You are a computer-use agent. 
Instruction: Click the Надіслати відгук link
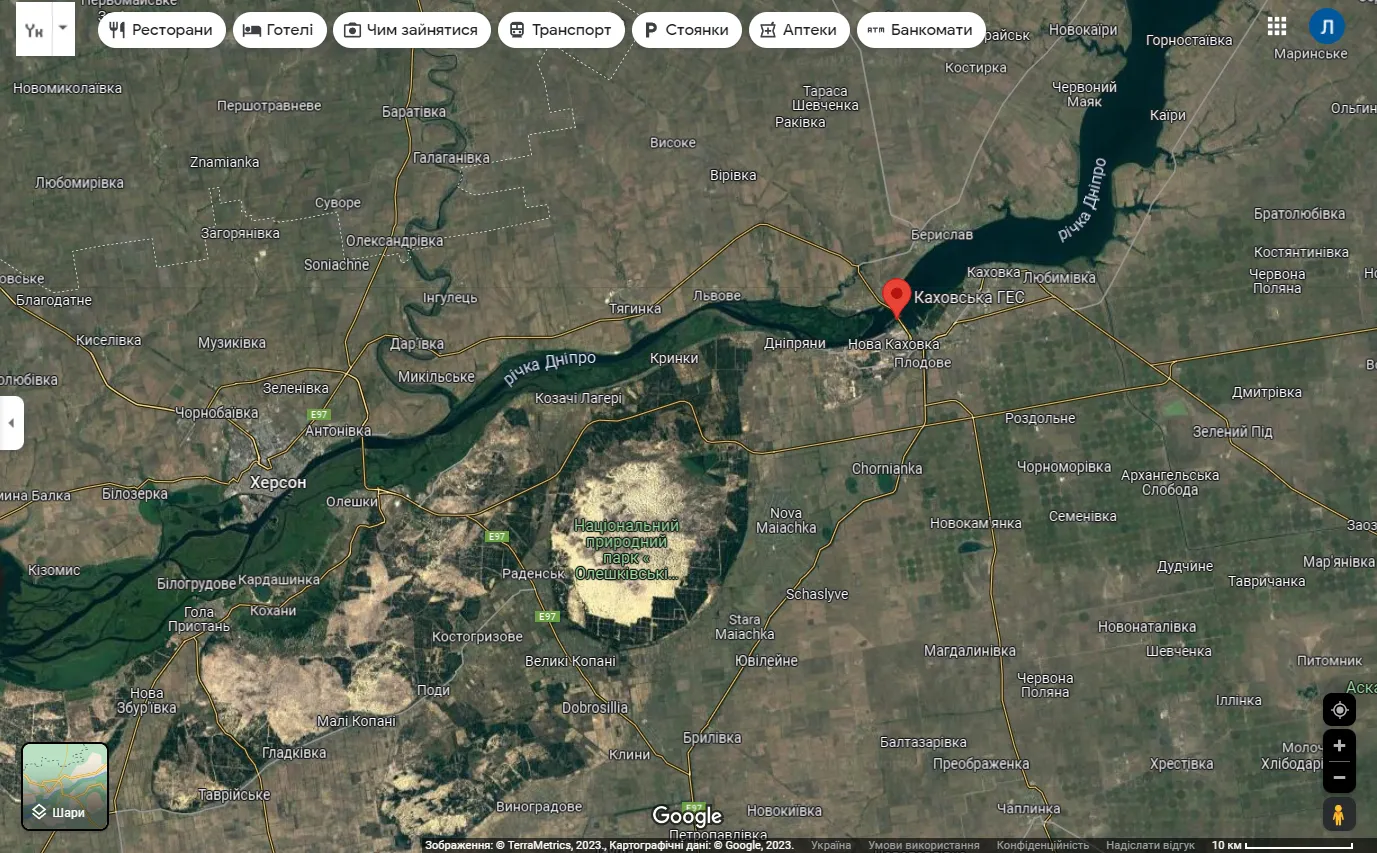(x=1150, y=845)
